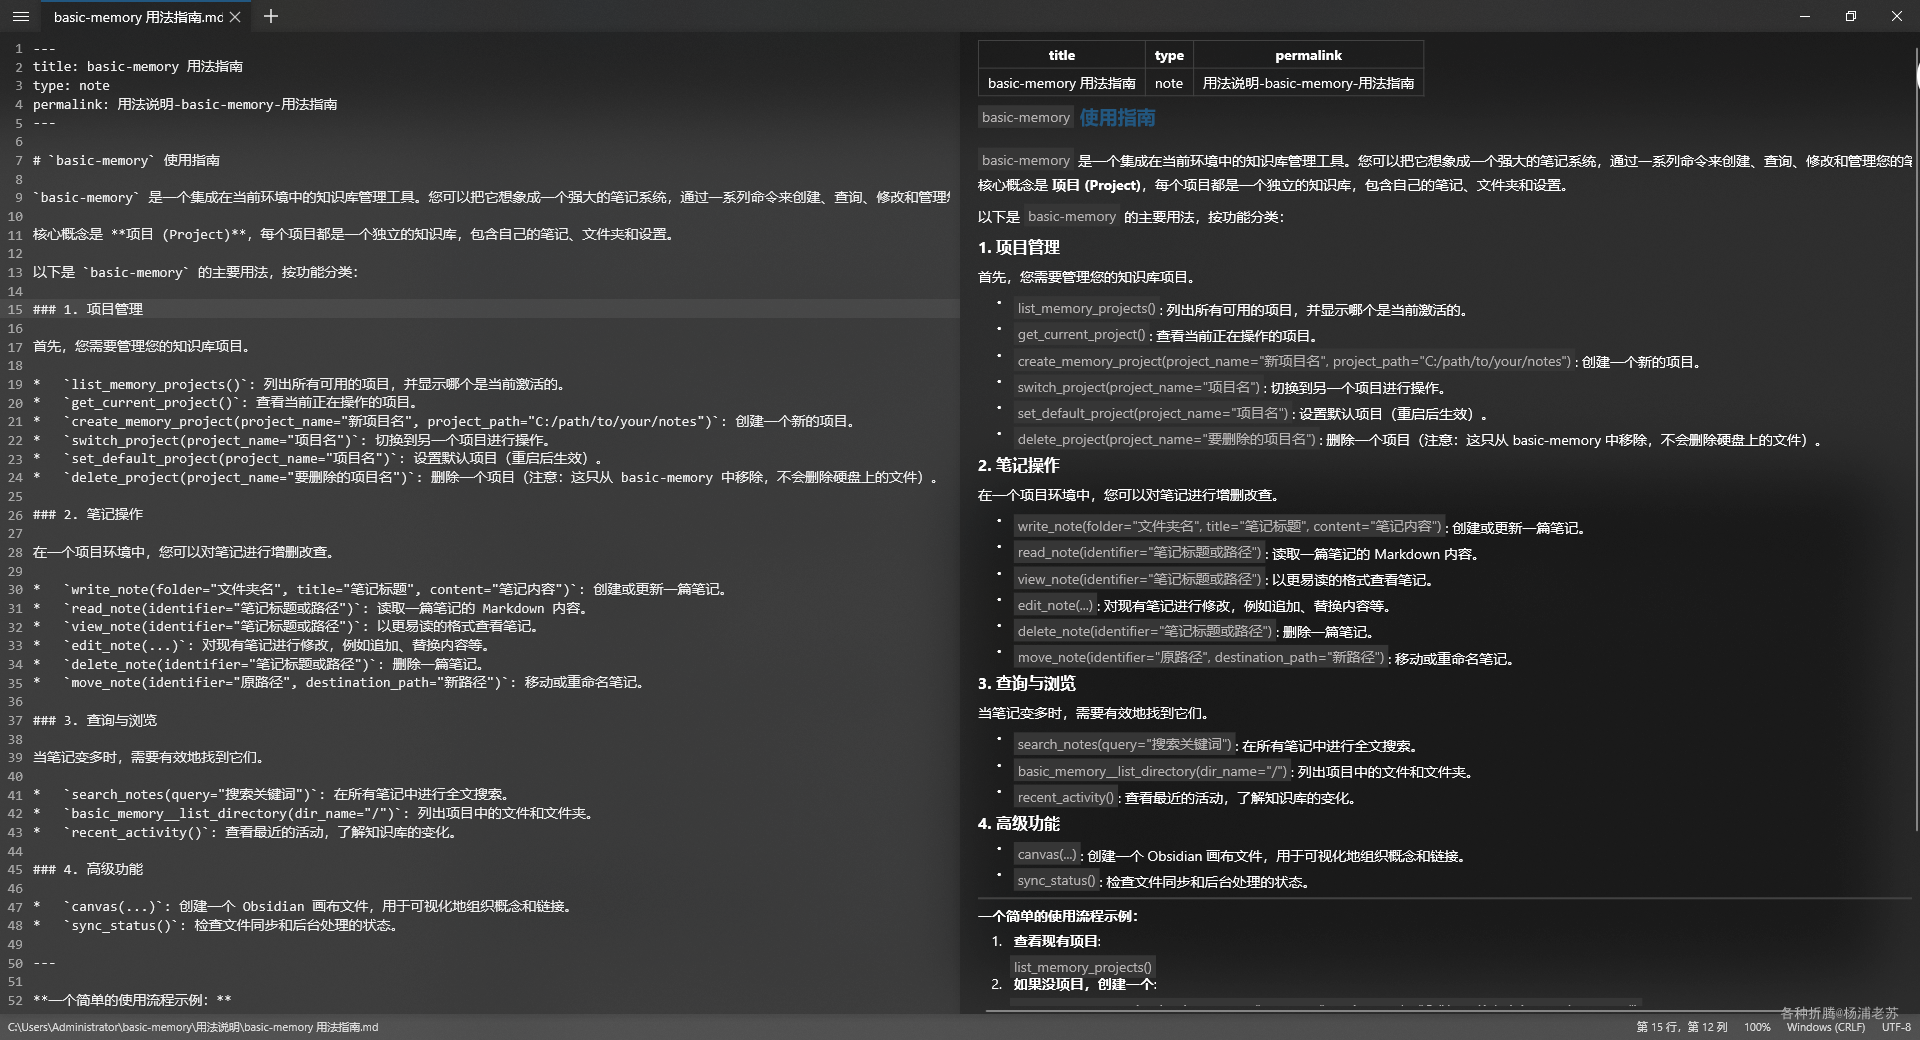Click 'type' header cell in preview table
Viewport: 1920px width, 1040px height.
[1169, 55]
